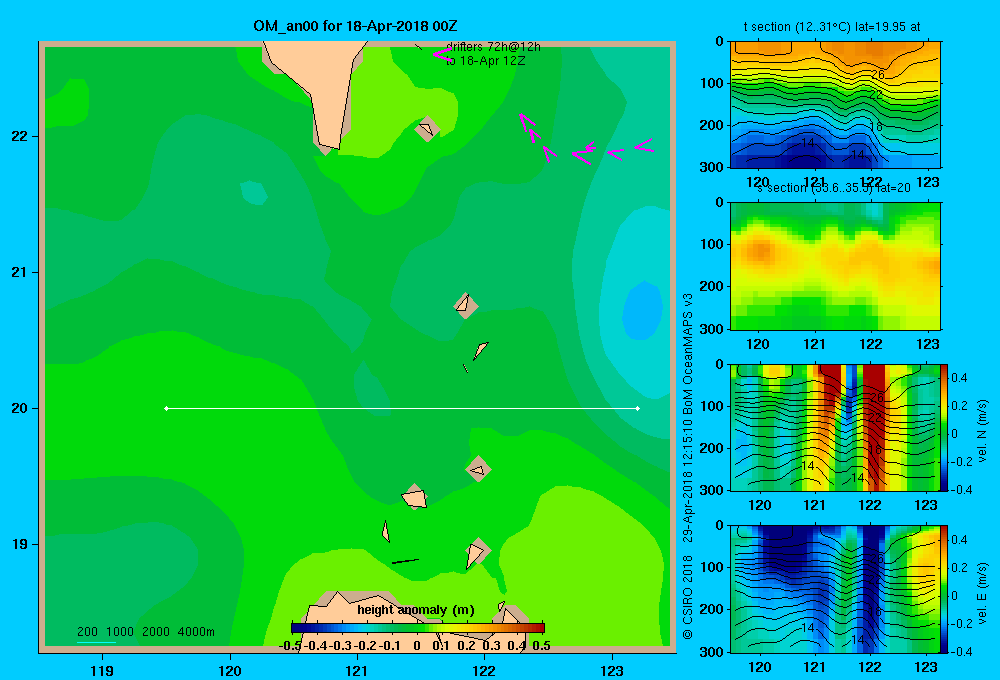Click the 18 contour label in the temperature section
The height and width of the screenshot is (680, 1000).
click(876, 127)
